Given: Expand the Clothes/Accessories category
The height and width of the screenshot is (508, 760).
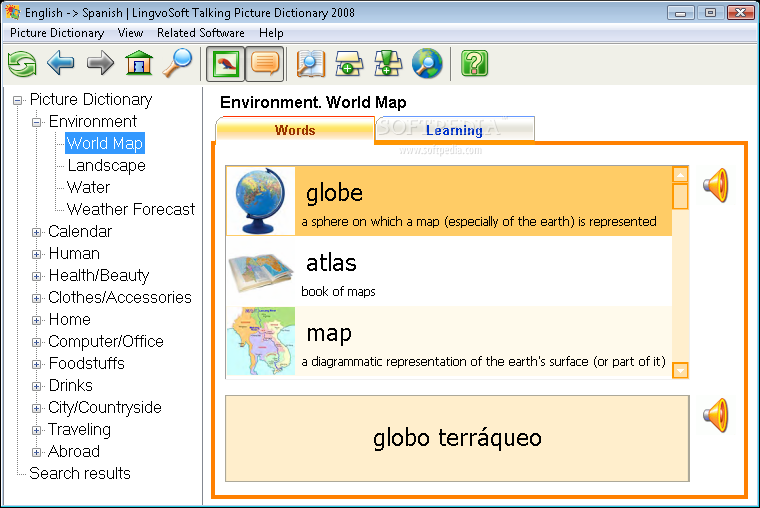Looking at the screenshot, I should pos(36,298).
